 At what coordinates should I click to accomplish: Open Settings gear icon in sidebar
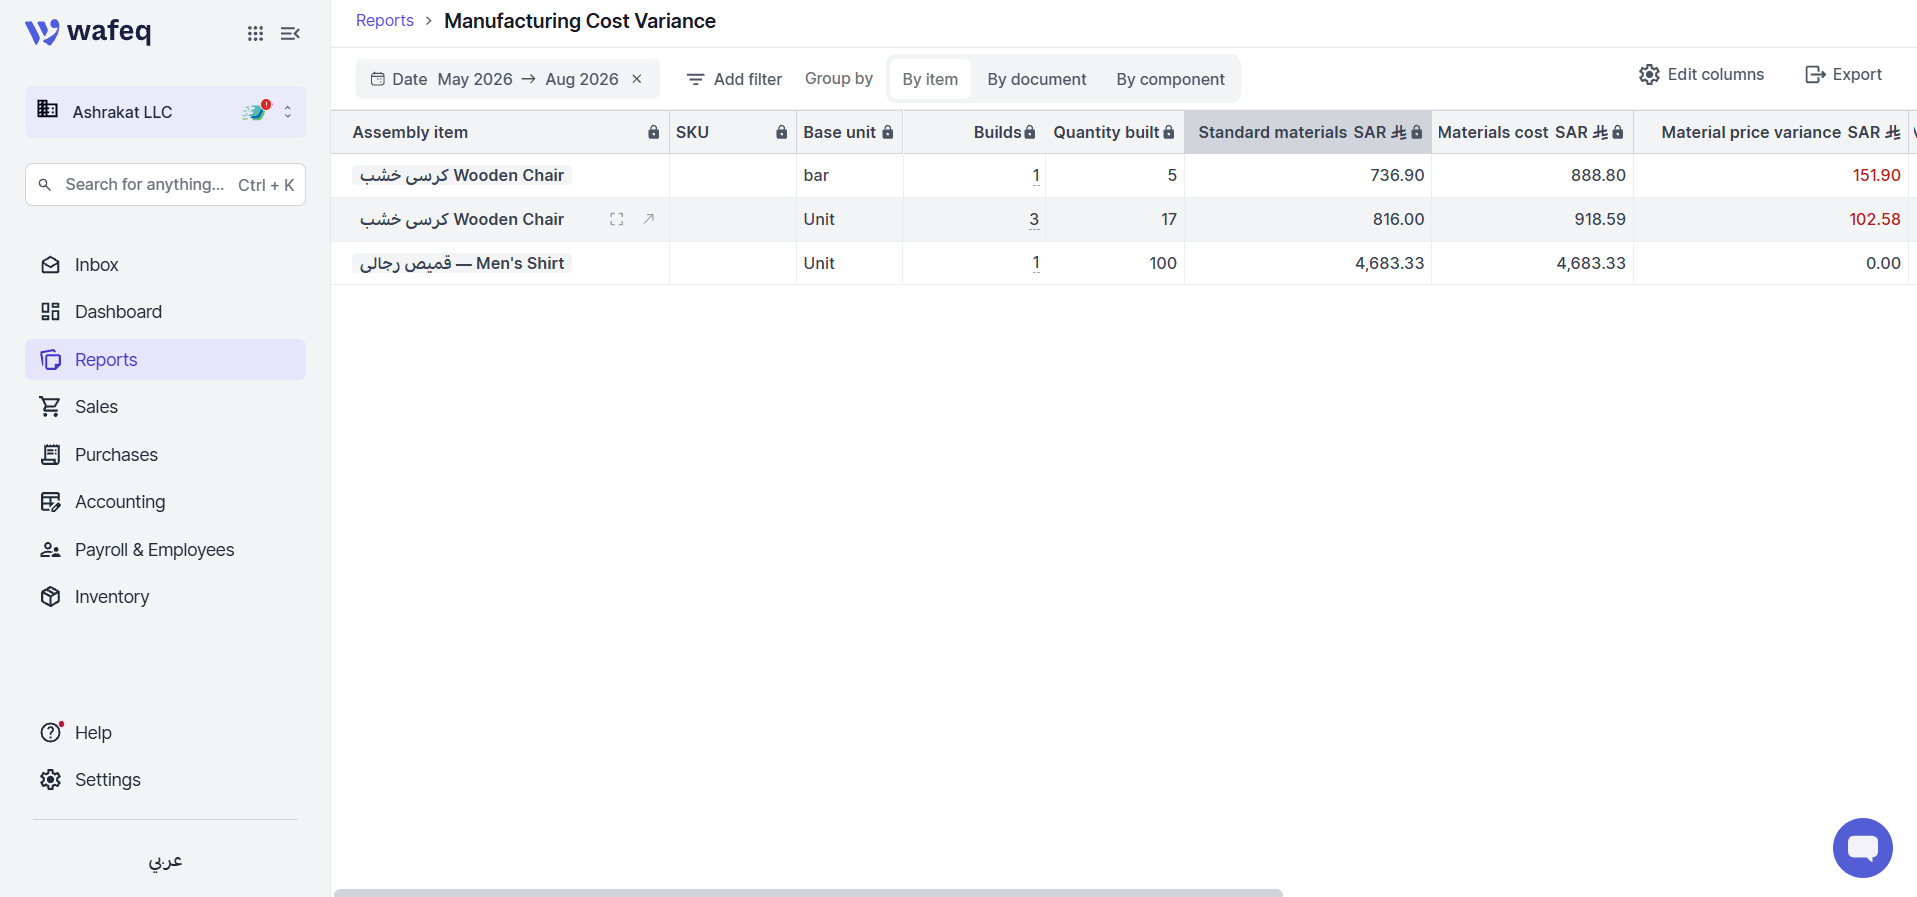pyautogui.click(x=51, y=780)
